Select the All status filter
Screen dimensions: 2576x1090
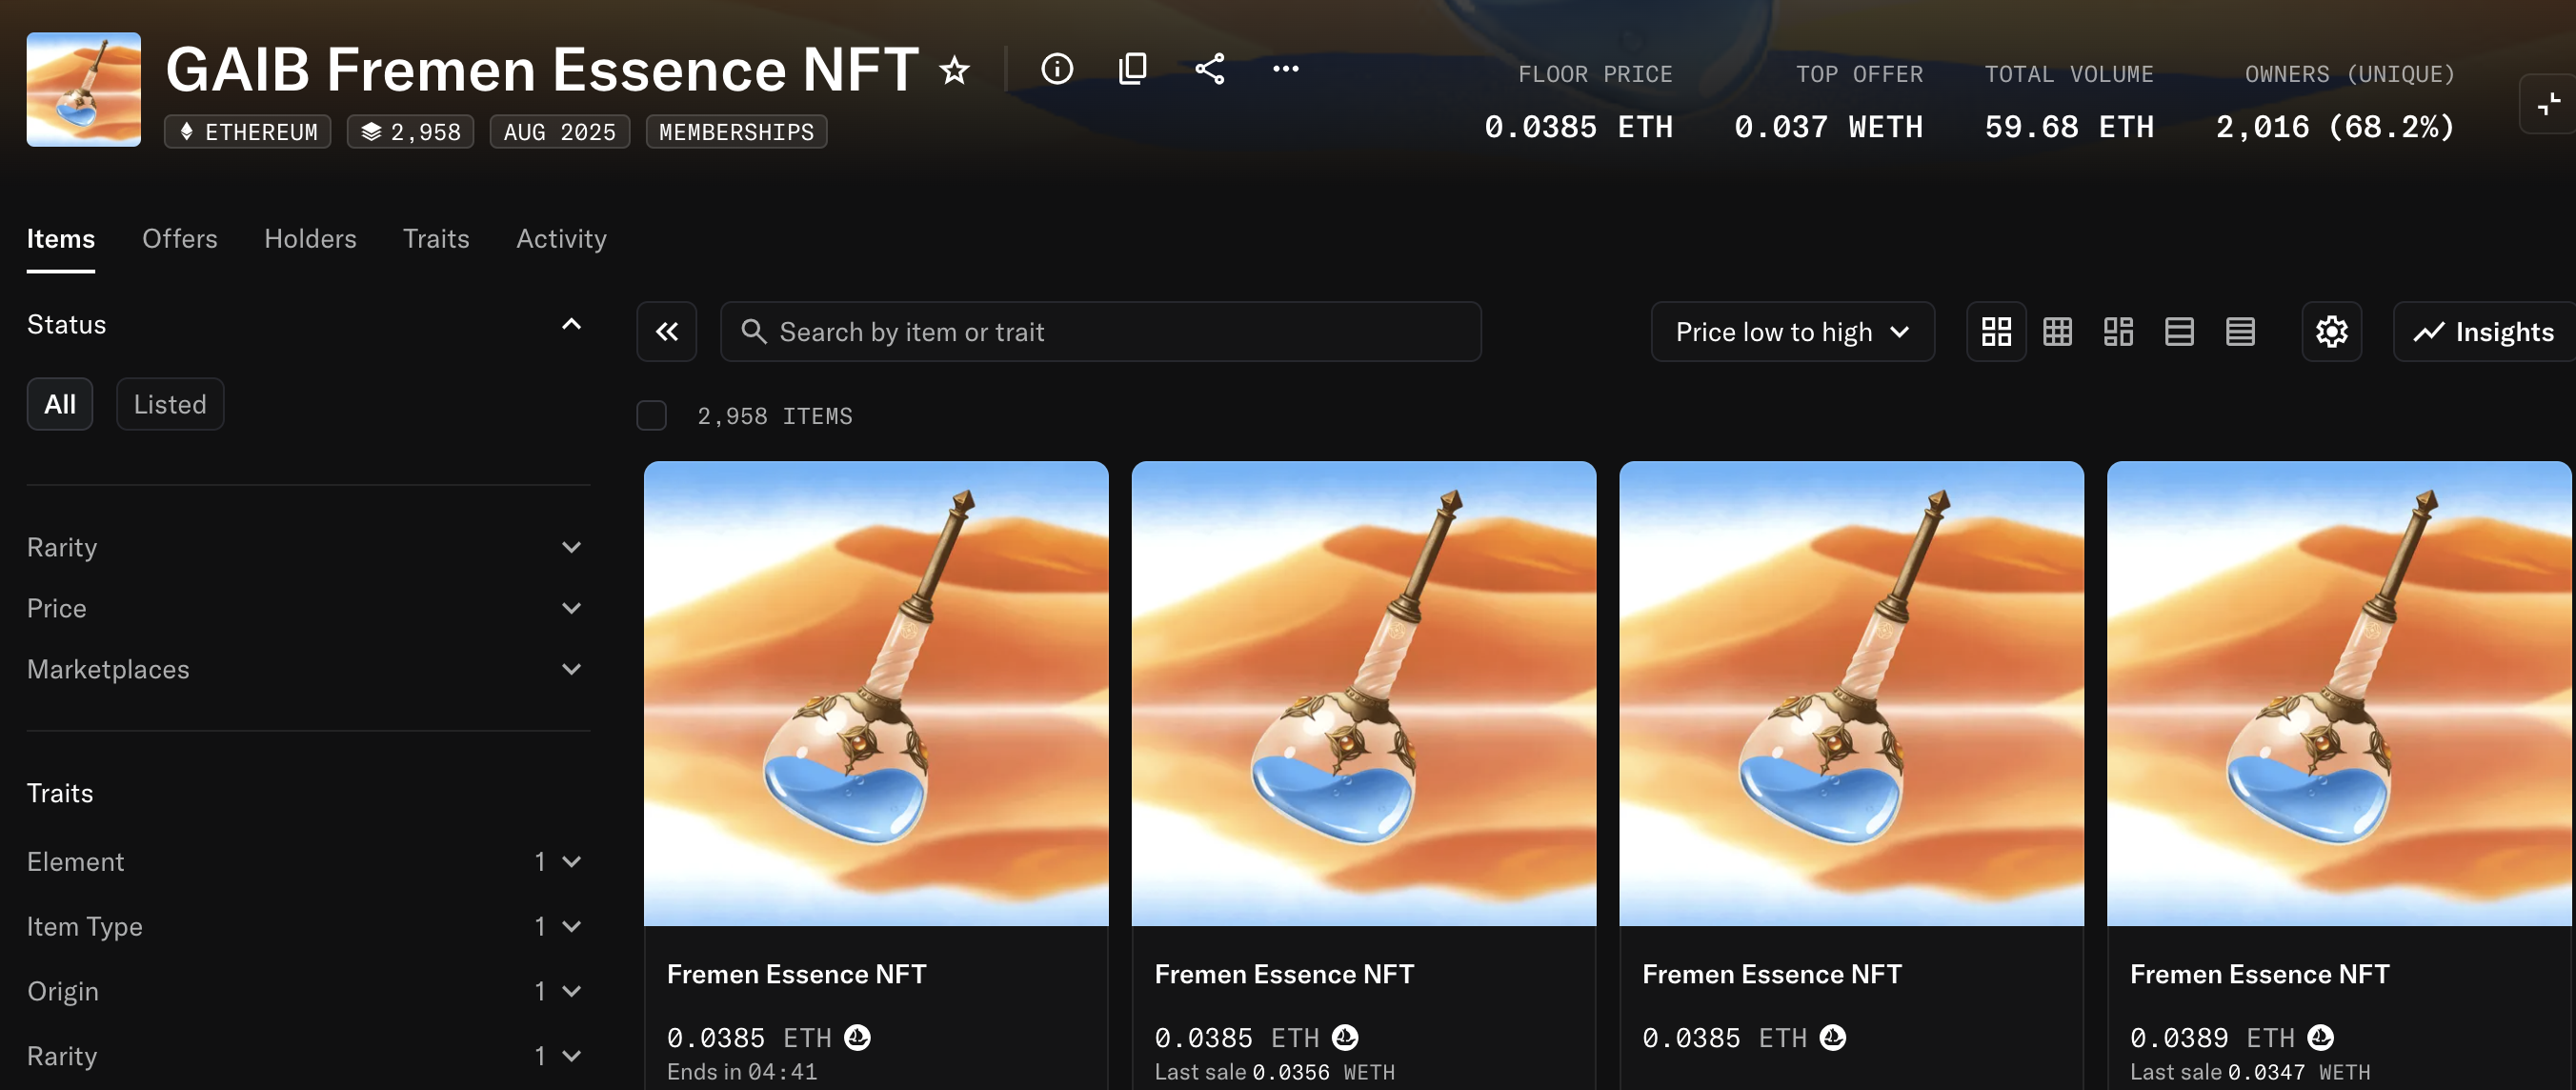(x=60, y=404)
